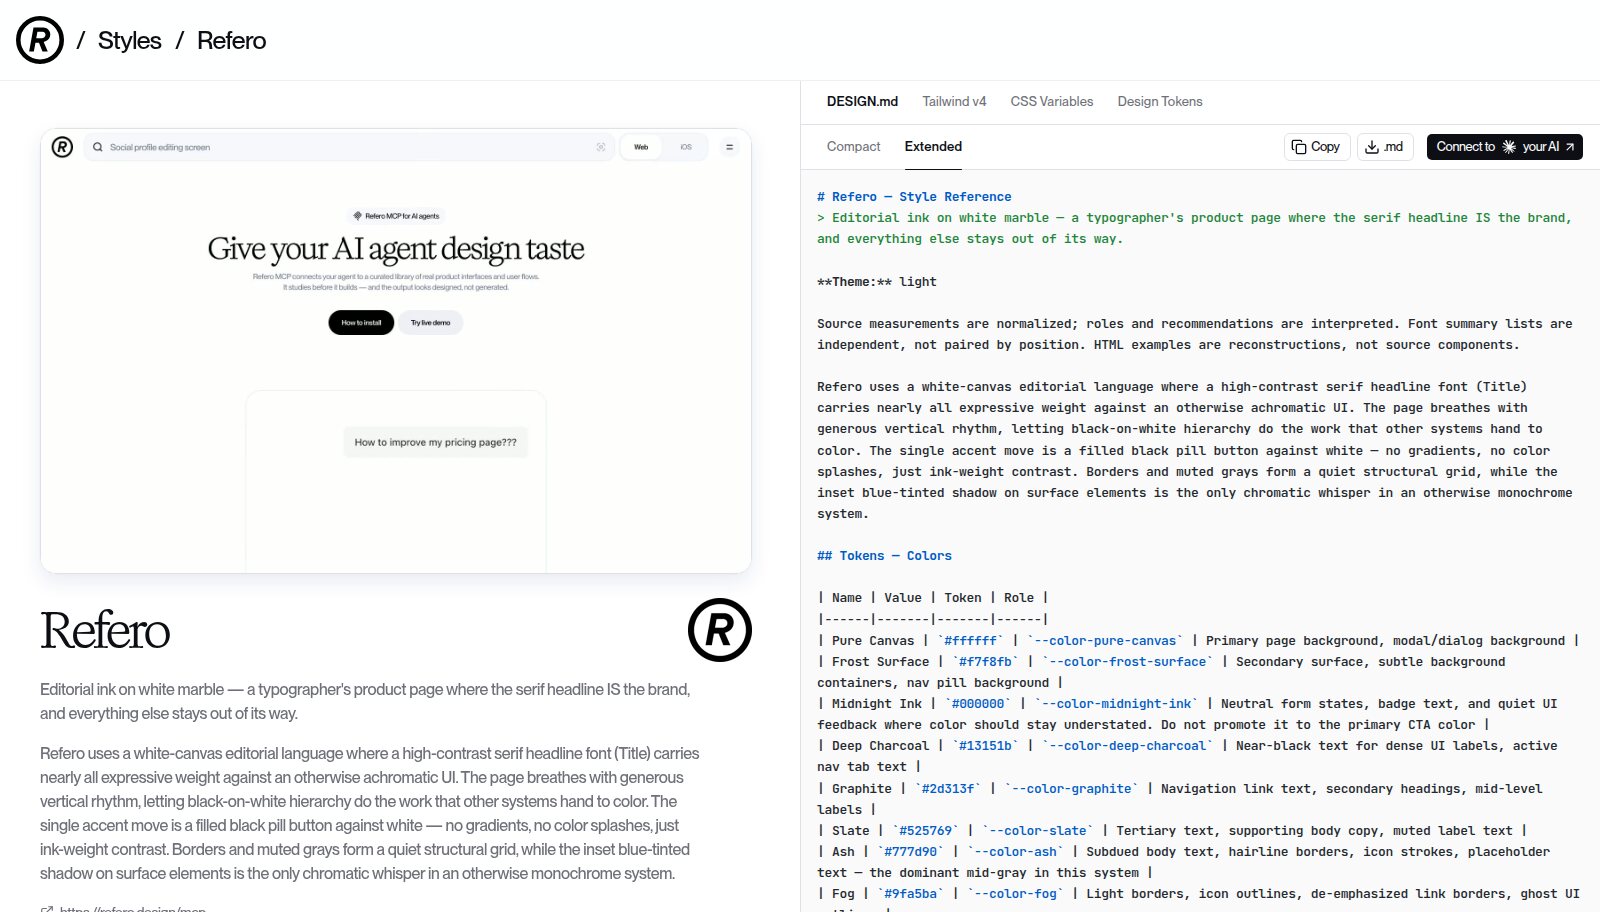Click the '#777d90' Ash color value

click(910, 852)
